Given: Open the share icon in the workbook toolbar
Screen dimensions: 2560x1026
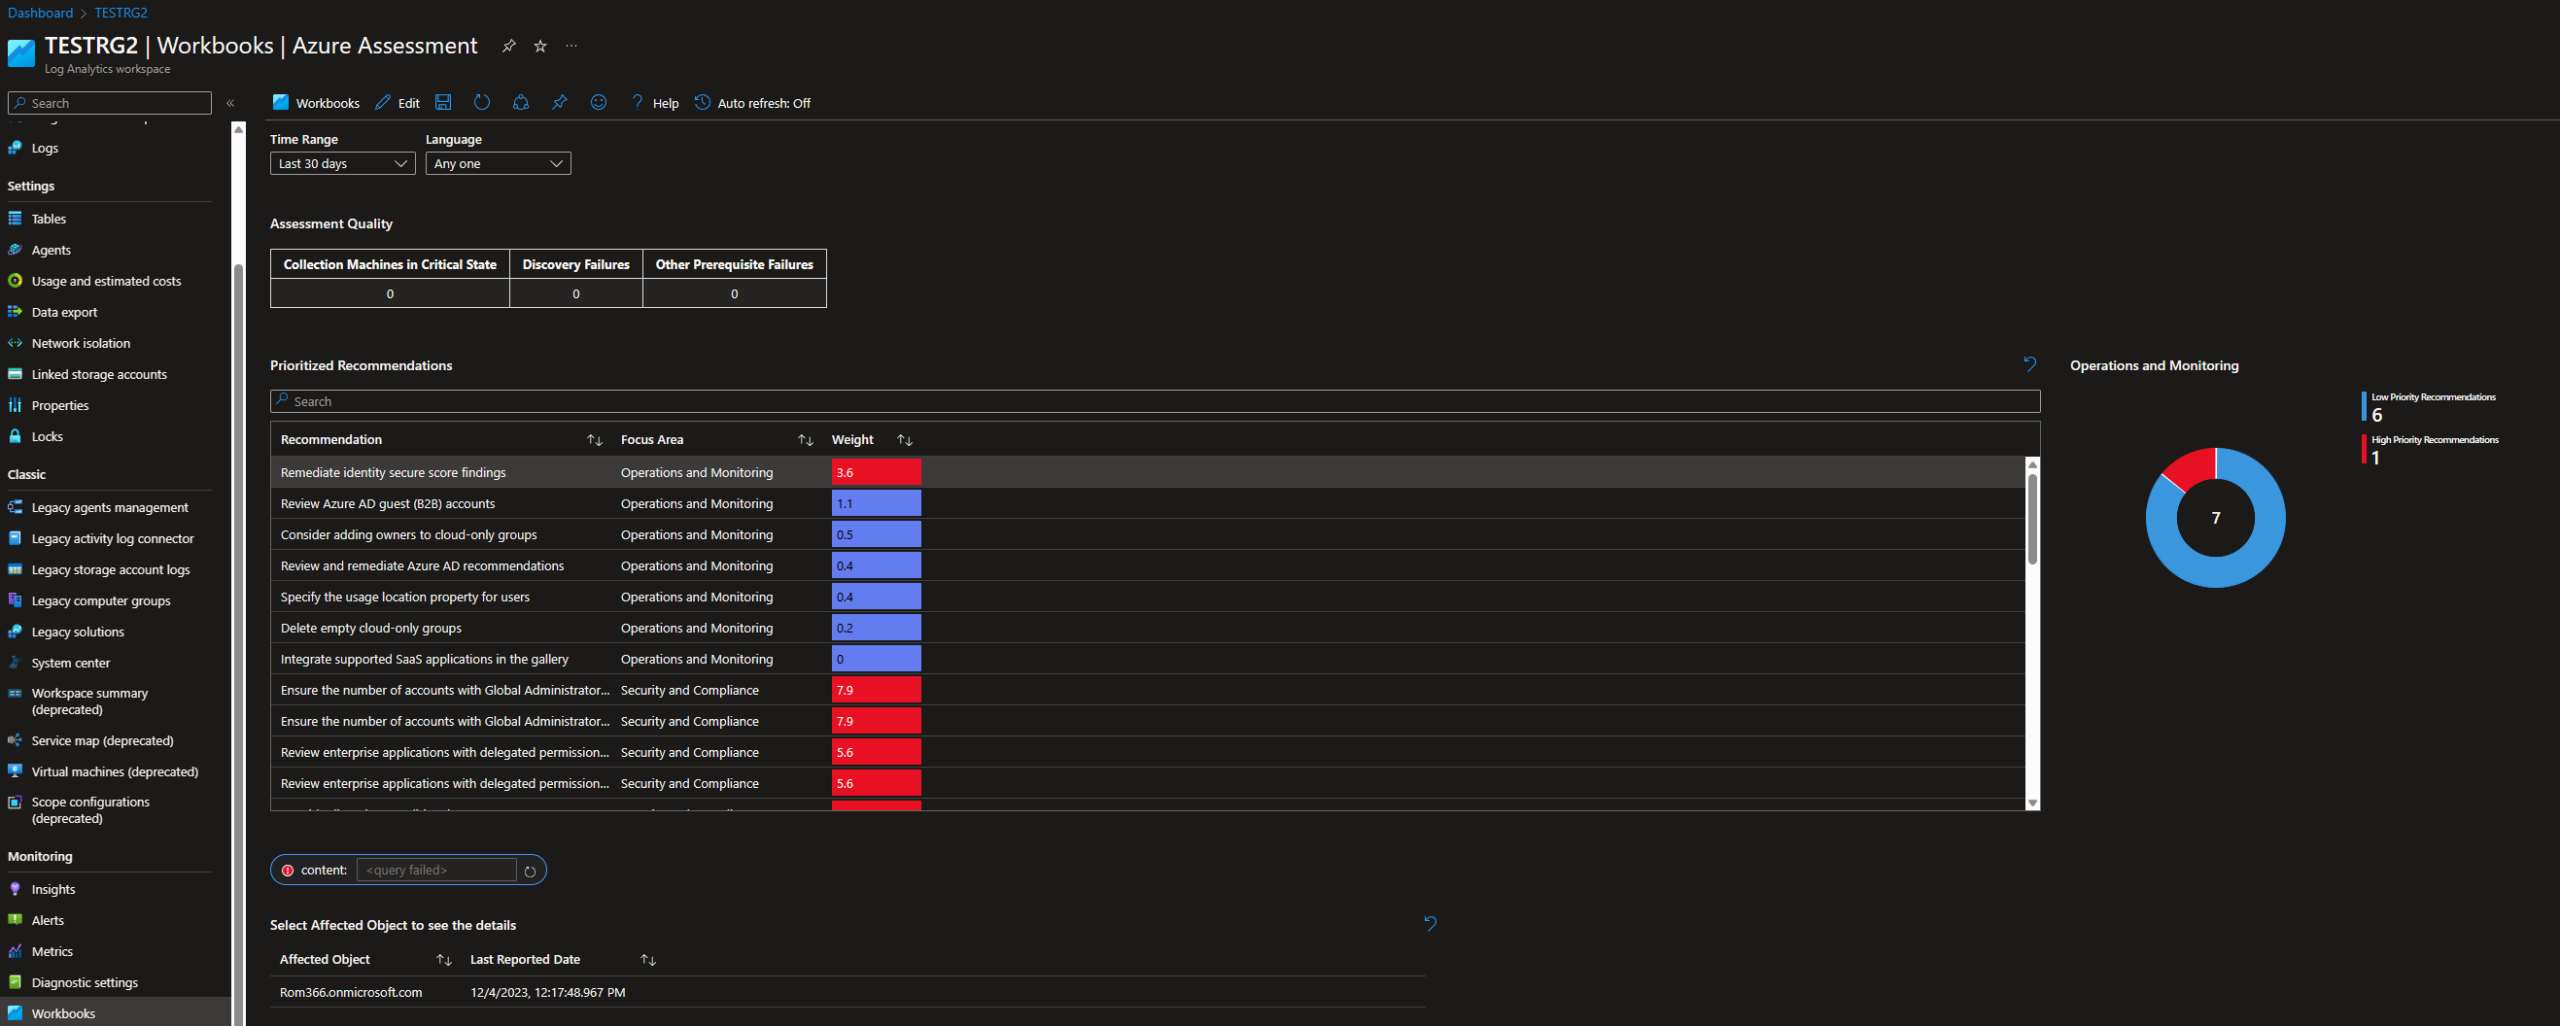Looking at the screenshot, I should [x=520, y=102].
